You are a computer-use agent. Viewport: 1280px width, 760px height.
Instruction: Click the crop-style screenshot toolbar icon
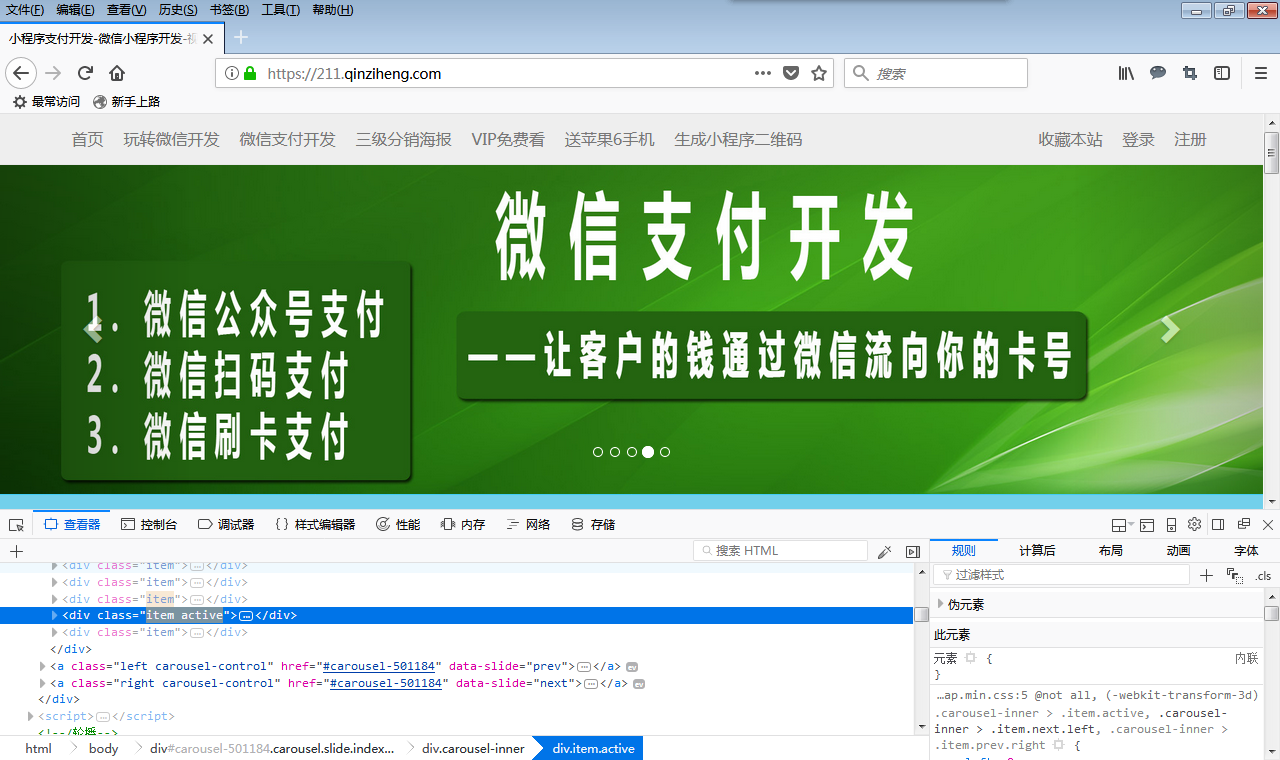(1189, 73)
